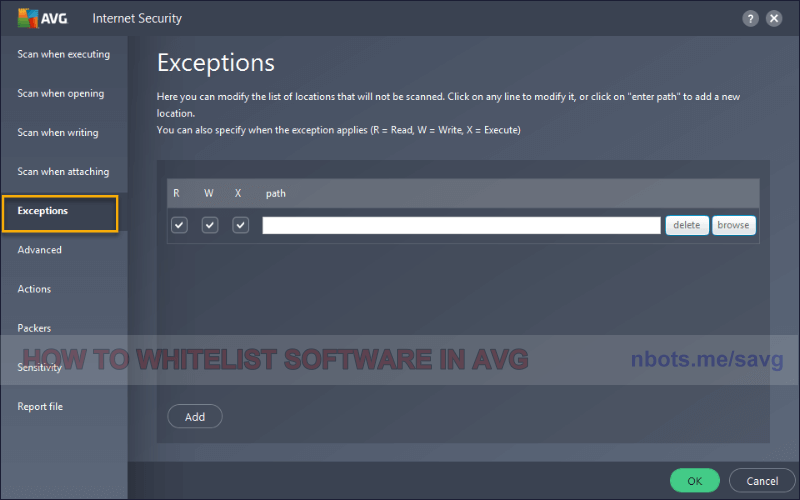This screenshot has width=800, height=500.
Task: Open Scan when executing settings
Action: point(64,54)
